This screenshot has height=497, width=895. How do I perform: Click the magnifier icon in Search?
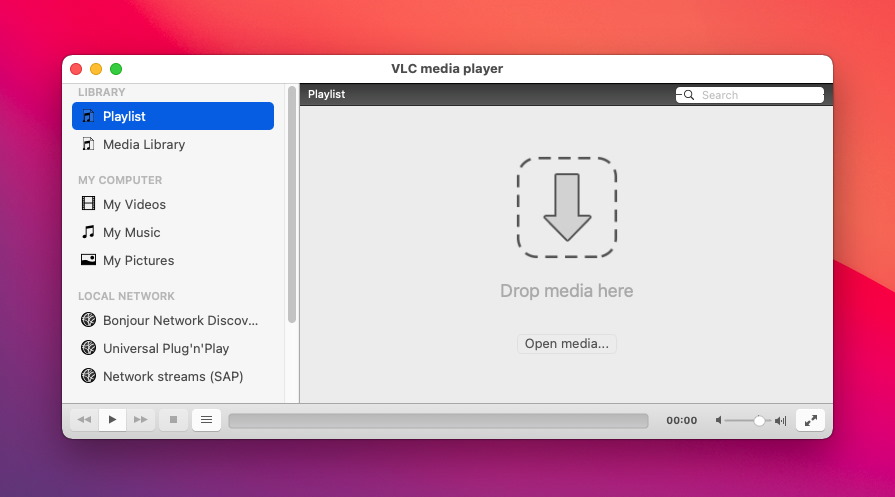click(689, 95)
